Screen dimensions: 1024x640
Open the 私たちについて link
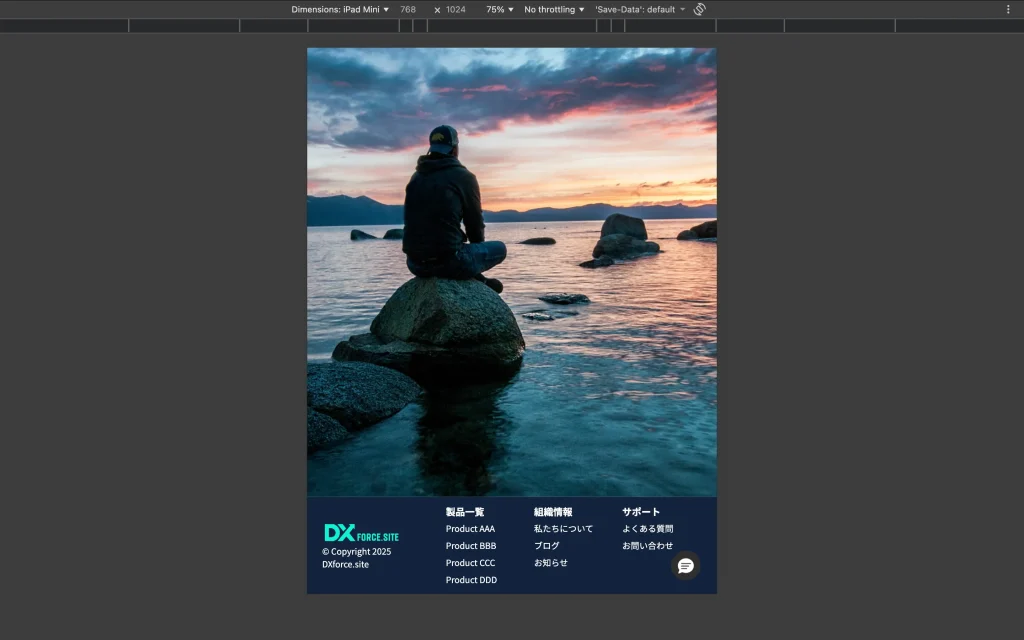[x=563, y=529]
